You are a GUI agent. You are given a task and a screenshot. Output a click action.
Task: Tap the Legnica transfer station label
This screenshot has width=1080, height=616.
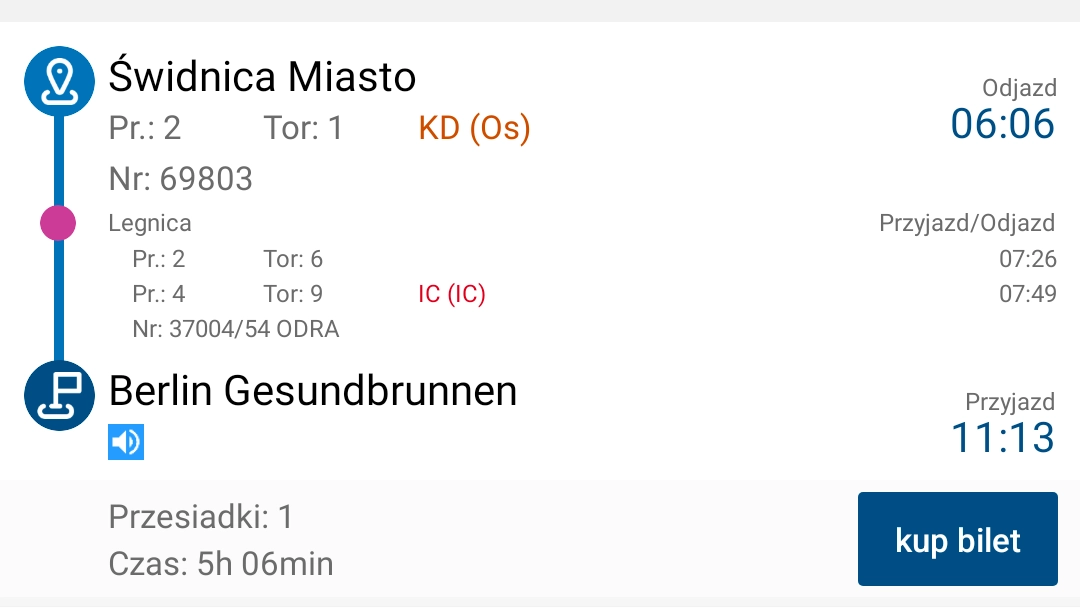click(x=150, y=223)
